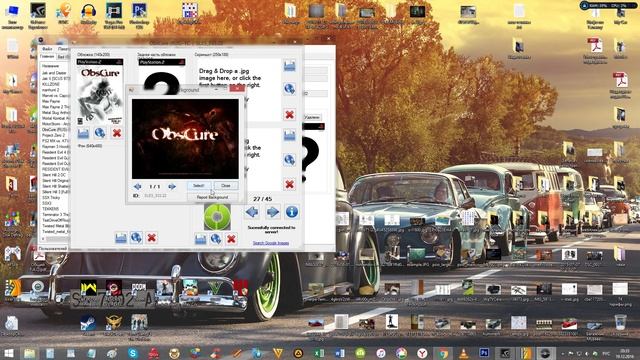Open the blue info button
This screenshot has height=360, width=640.
pos(291,212)
